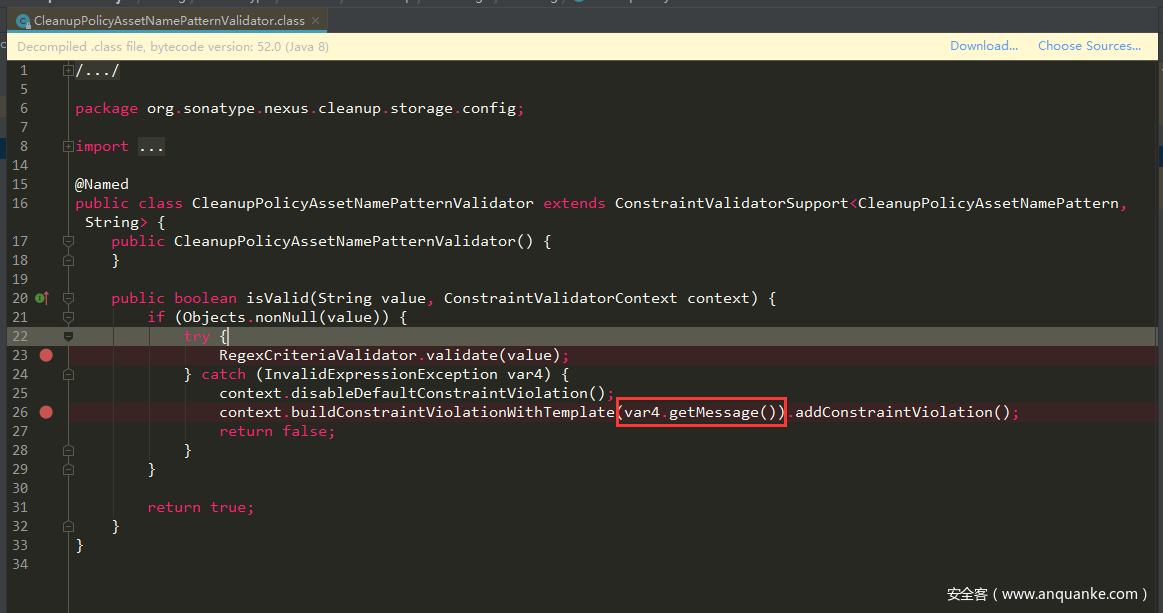Viewport: 1163px width, 613px height.
Task: Click the Download... link
Action: click(x=984, y=46)
